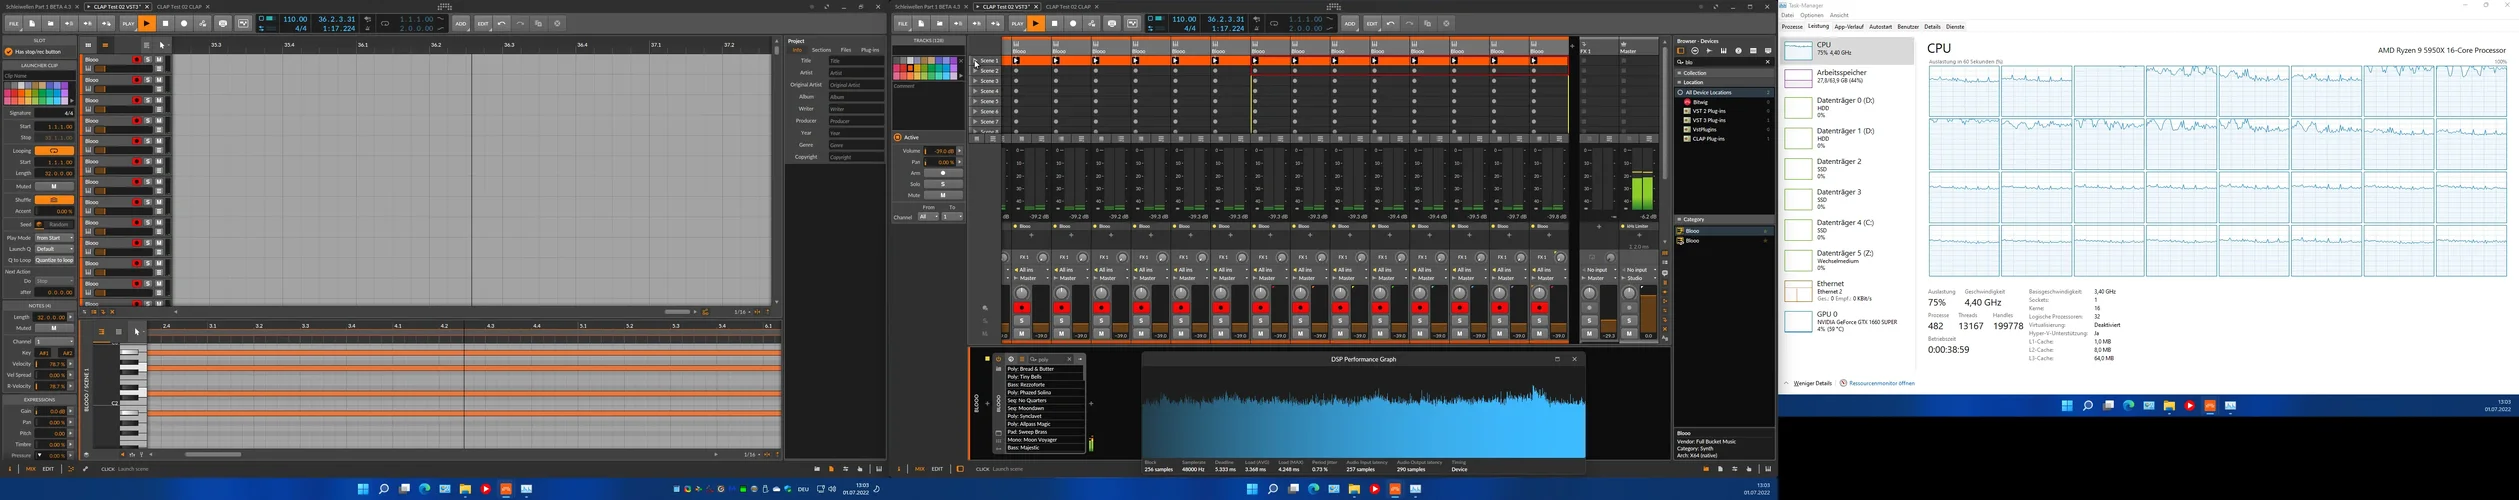Open the Optionen menu in Task Manager
Screen dimensions: 2519x500
click(x=1812, y=16)
